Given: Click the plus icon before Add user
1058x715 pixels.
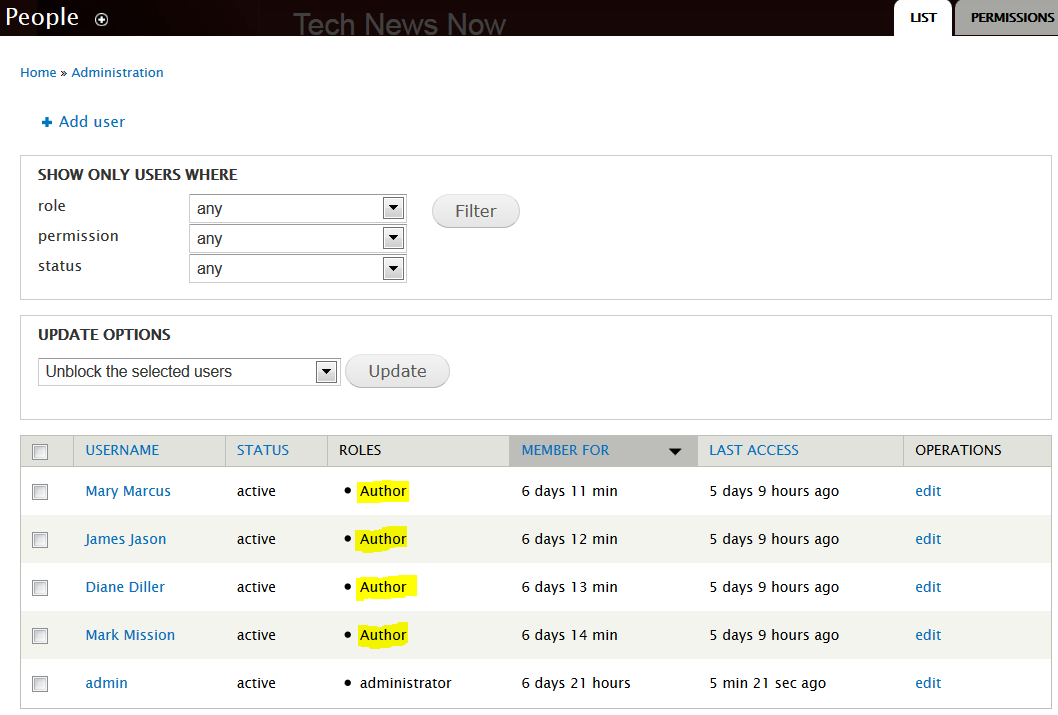Looking at the screenshot, I should click(47, 122).
